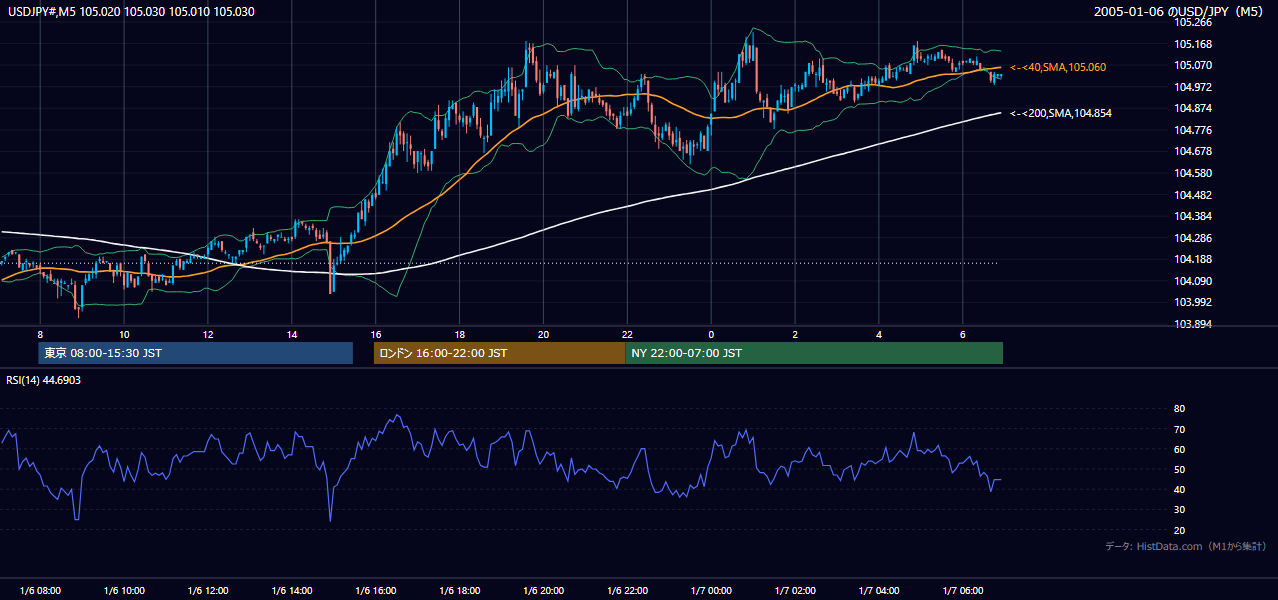
Task: Click hour label 4 on price chart axis
Action: click(x=879, y=334)
